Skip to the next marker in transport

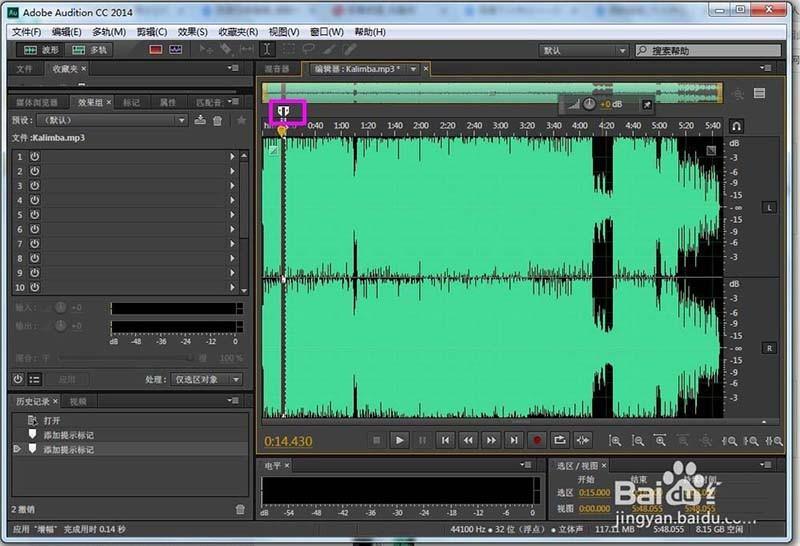[513, 440]
